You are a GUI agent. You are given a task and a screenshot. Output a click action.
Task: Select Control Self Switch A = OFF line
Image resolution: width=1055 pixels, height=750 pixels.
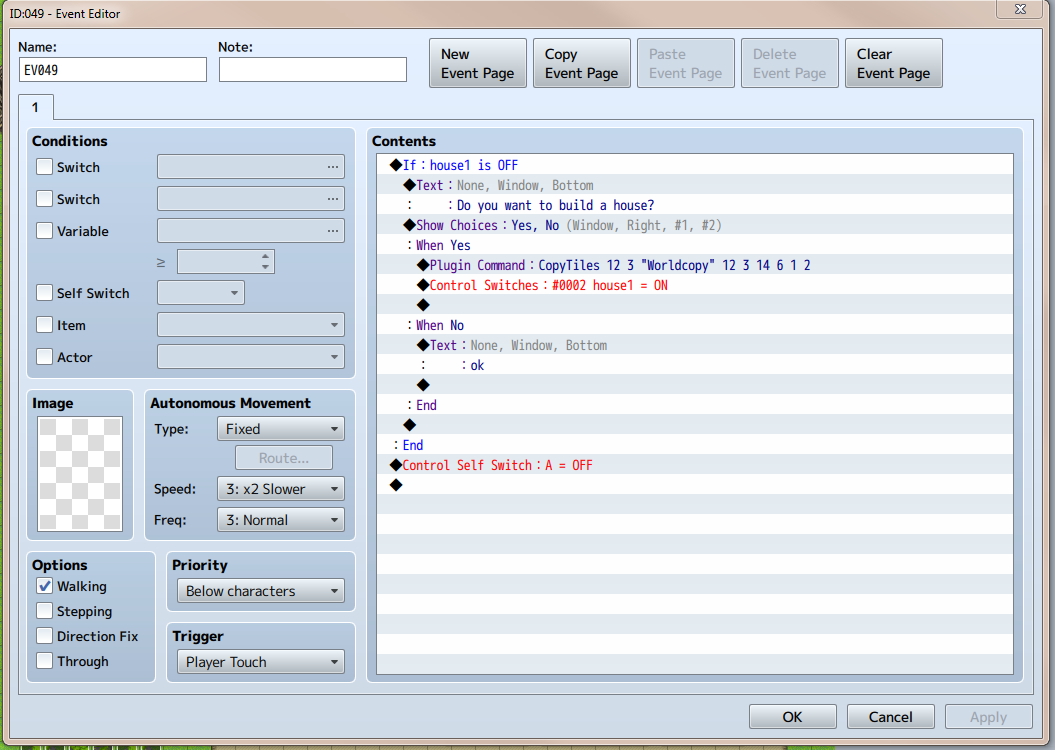(694, 465)
